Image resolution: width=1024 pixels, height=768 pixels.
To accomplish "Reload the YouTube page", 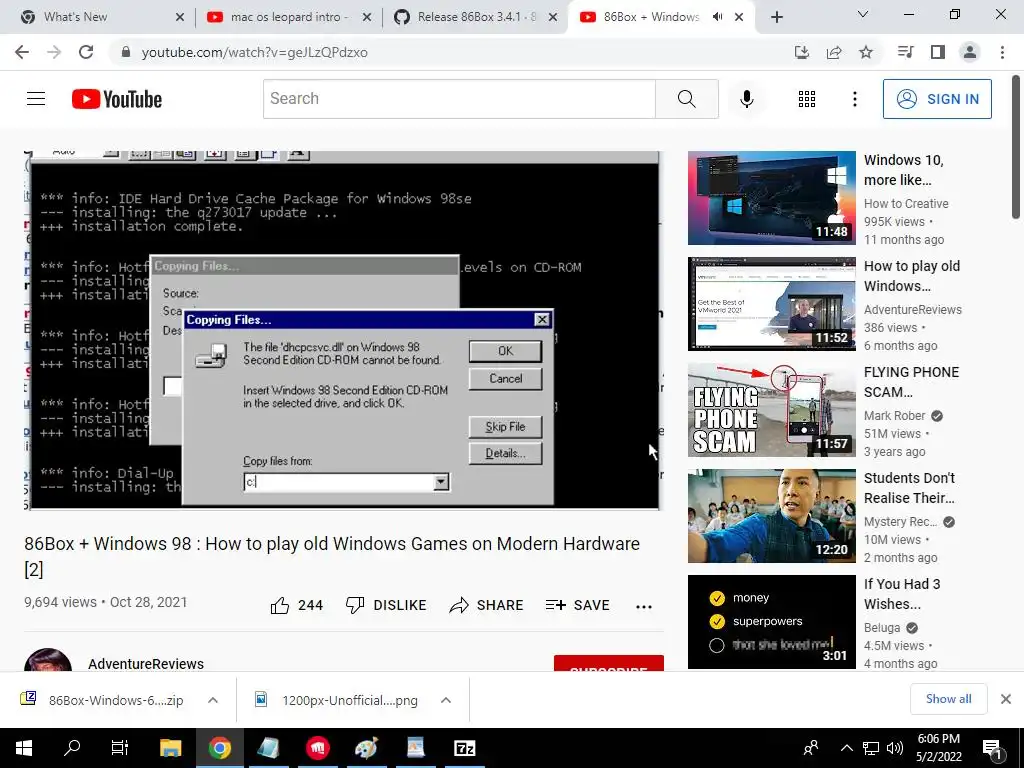I will pyautogui.click(x=86, y=52).
